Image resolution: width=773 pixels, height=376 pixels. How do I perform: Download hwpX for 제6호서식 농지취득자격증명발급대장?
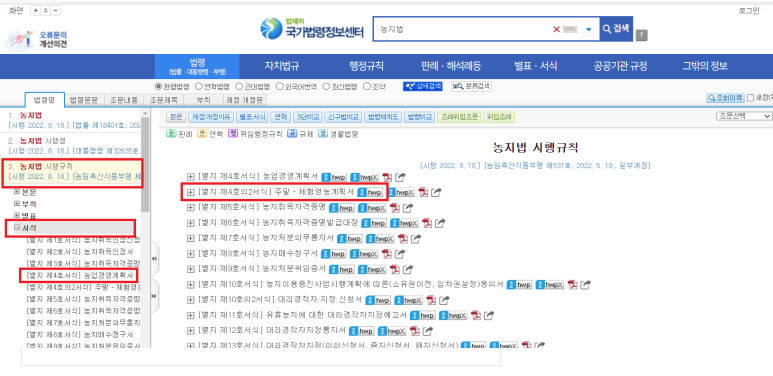(x=404, y=223)
